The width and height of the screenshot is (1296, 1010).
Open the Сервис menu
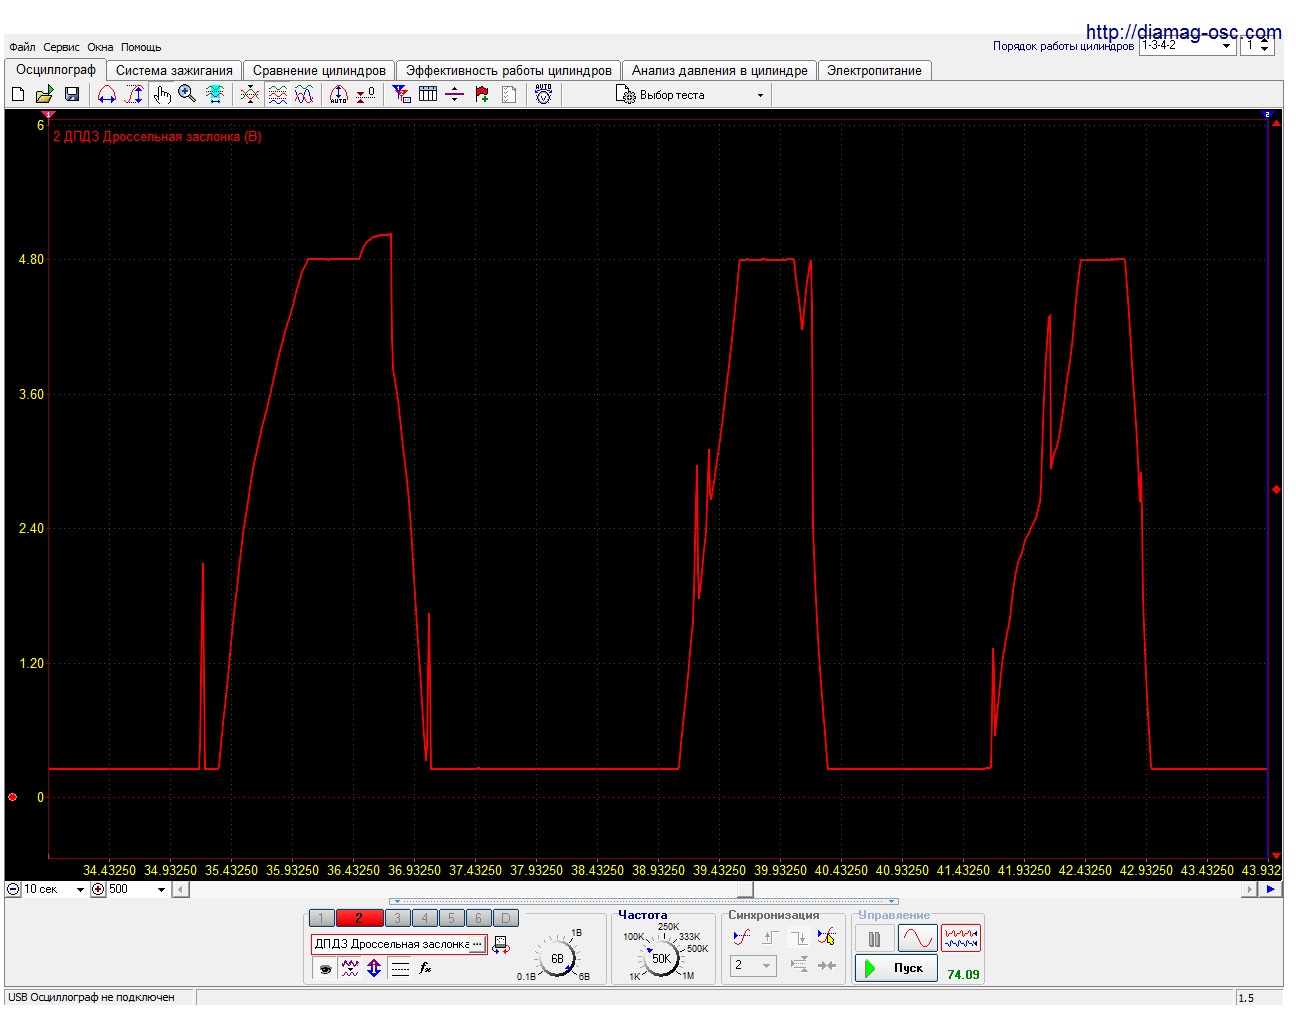61,47
